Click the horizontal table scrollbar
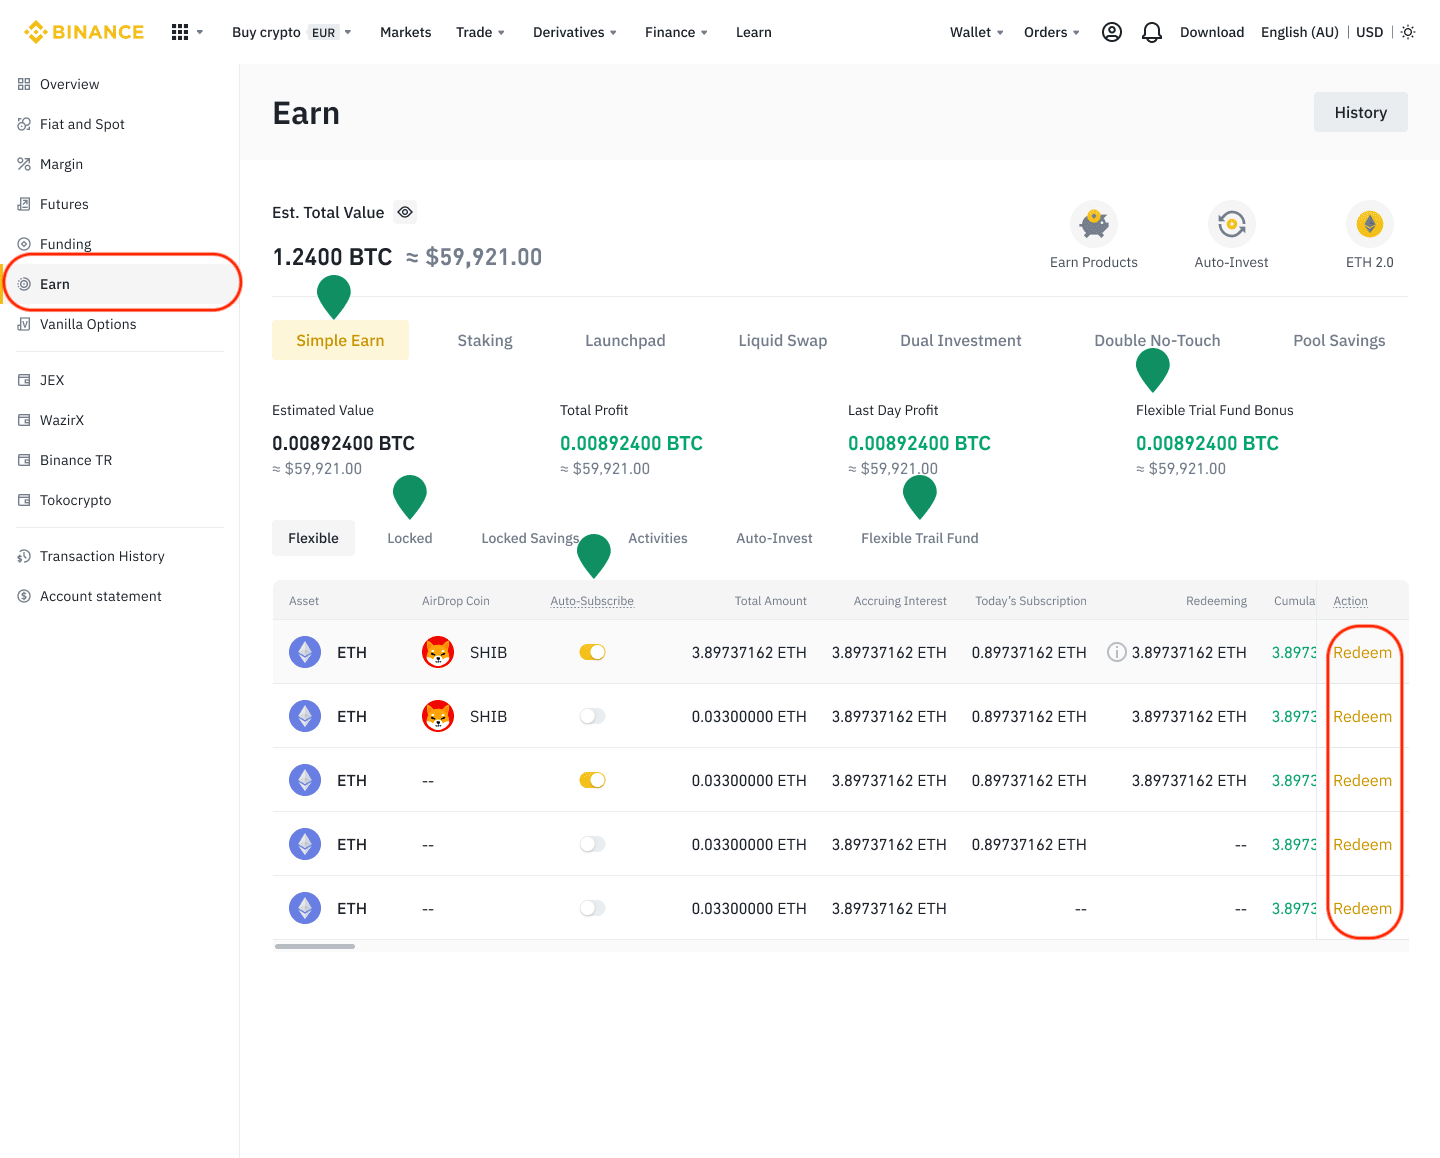 pyautogui.click(x=315, y=946)
